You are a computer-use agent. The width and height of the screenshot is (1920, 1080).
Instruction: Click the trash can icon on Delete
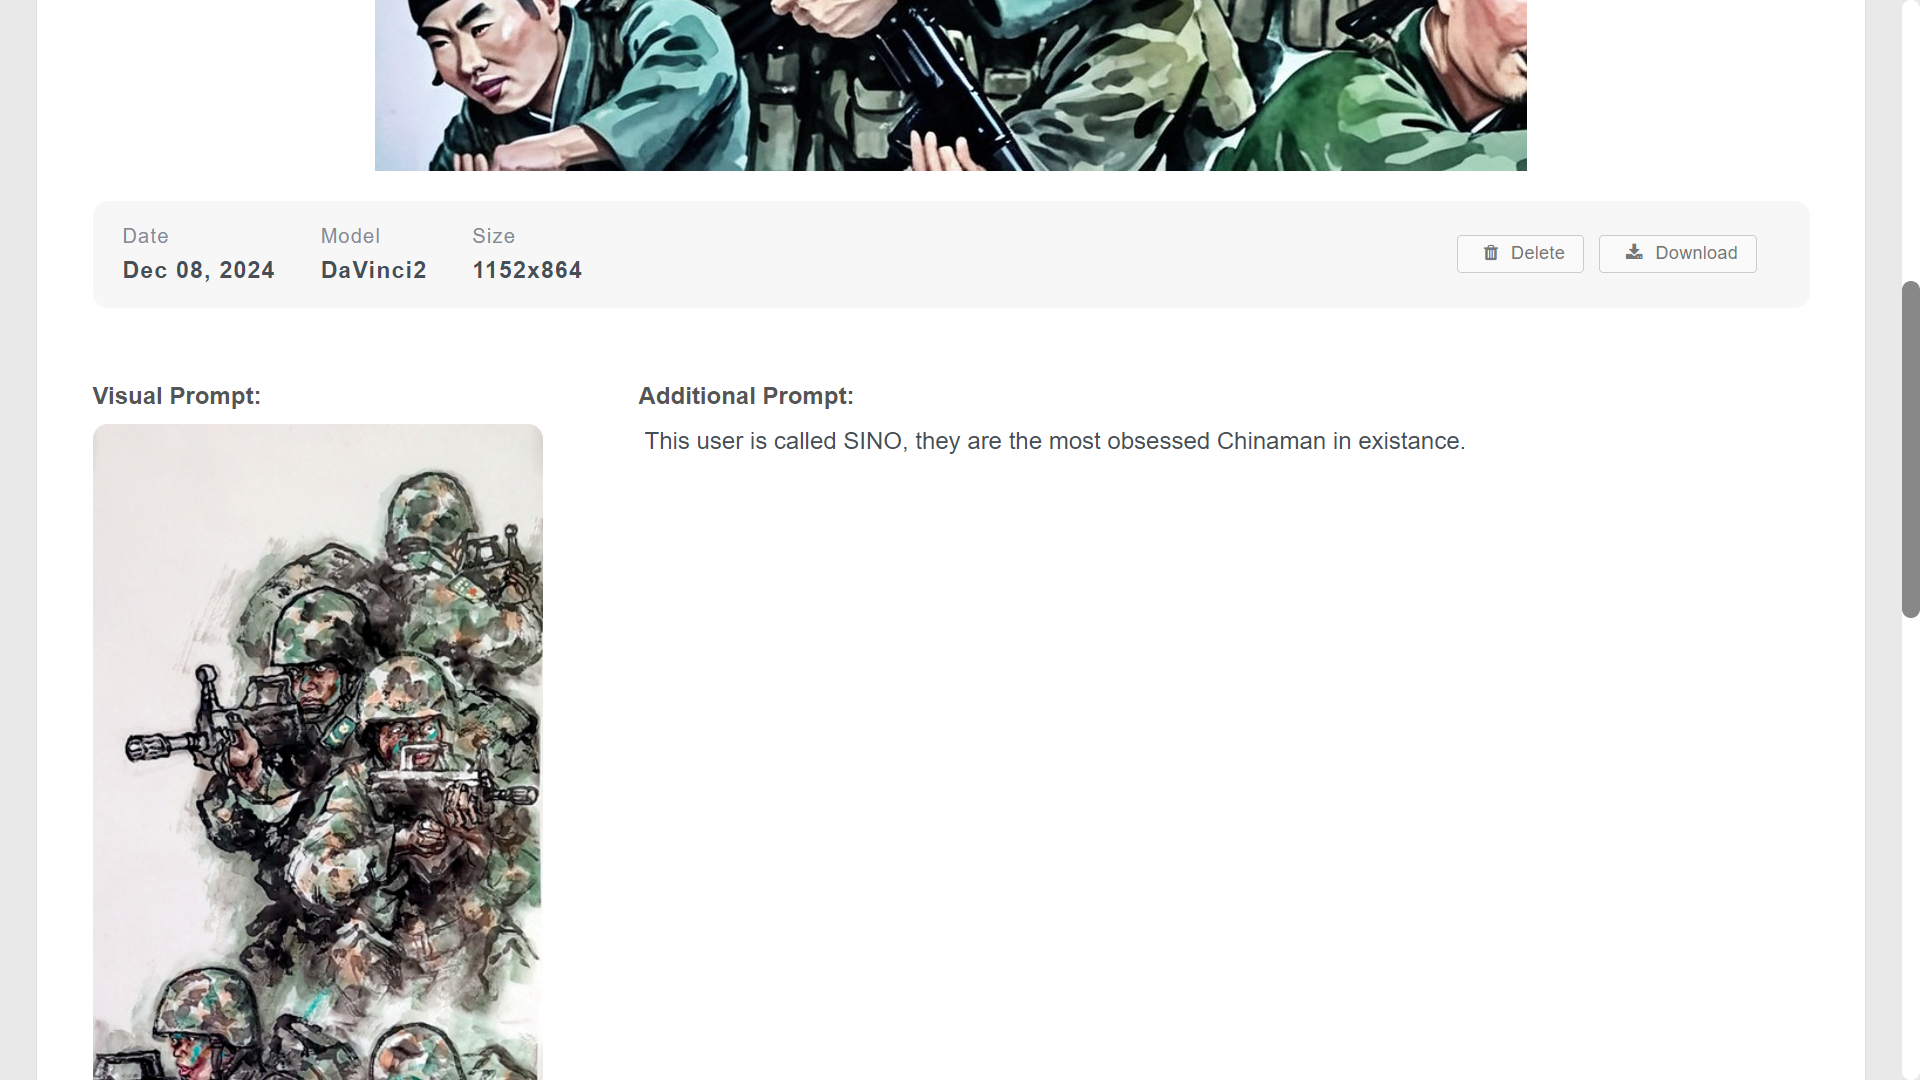1491,253
